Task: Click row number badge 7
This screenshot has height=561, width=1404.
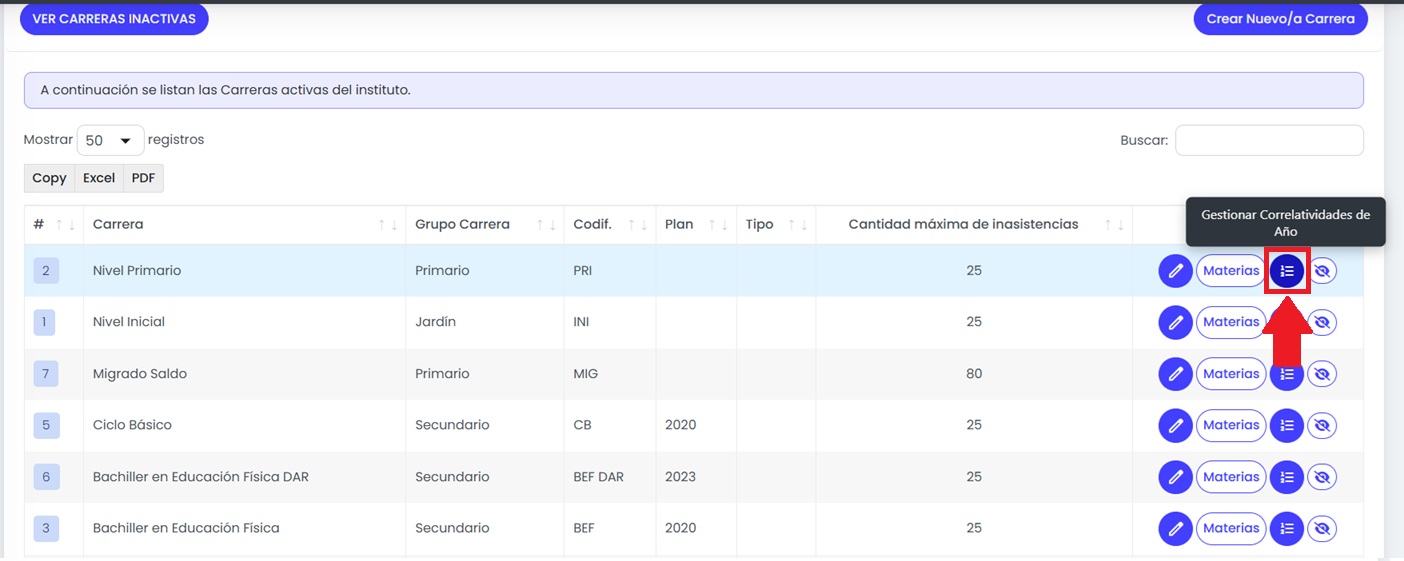Action: click(46, 374)
